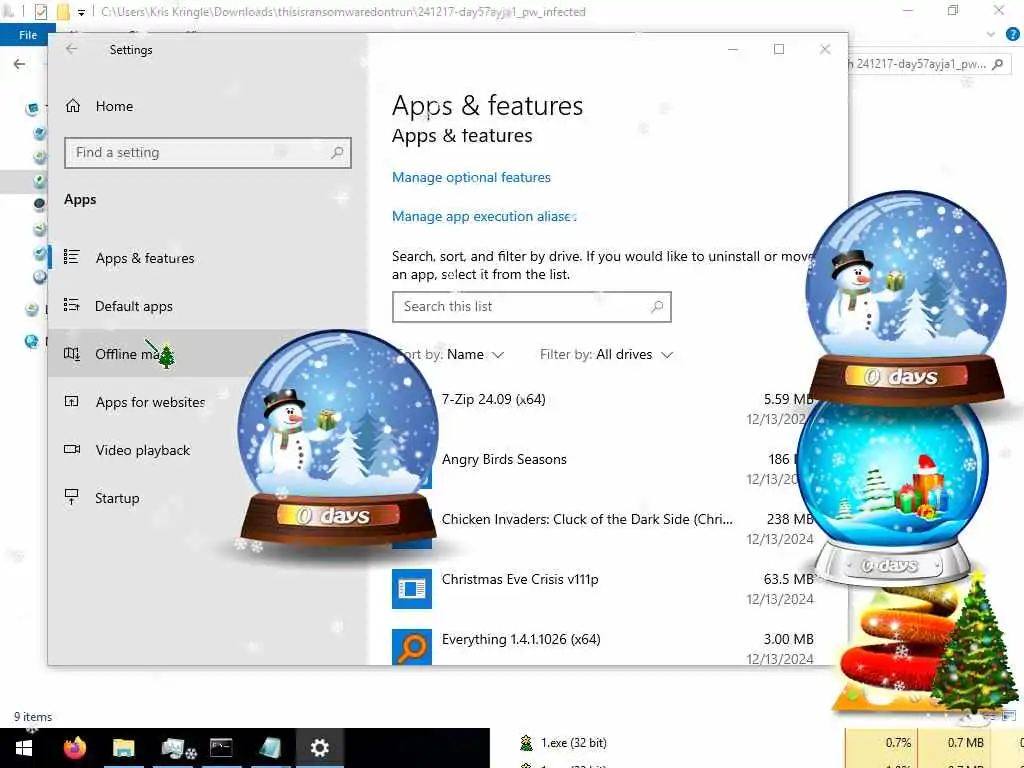Click the Startup monitor icon
1024x768 pixels.
(72, 497)
